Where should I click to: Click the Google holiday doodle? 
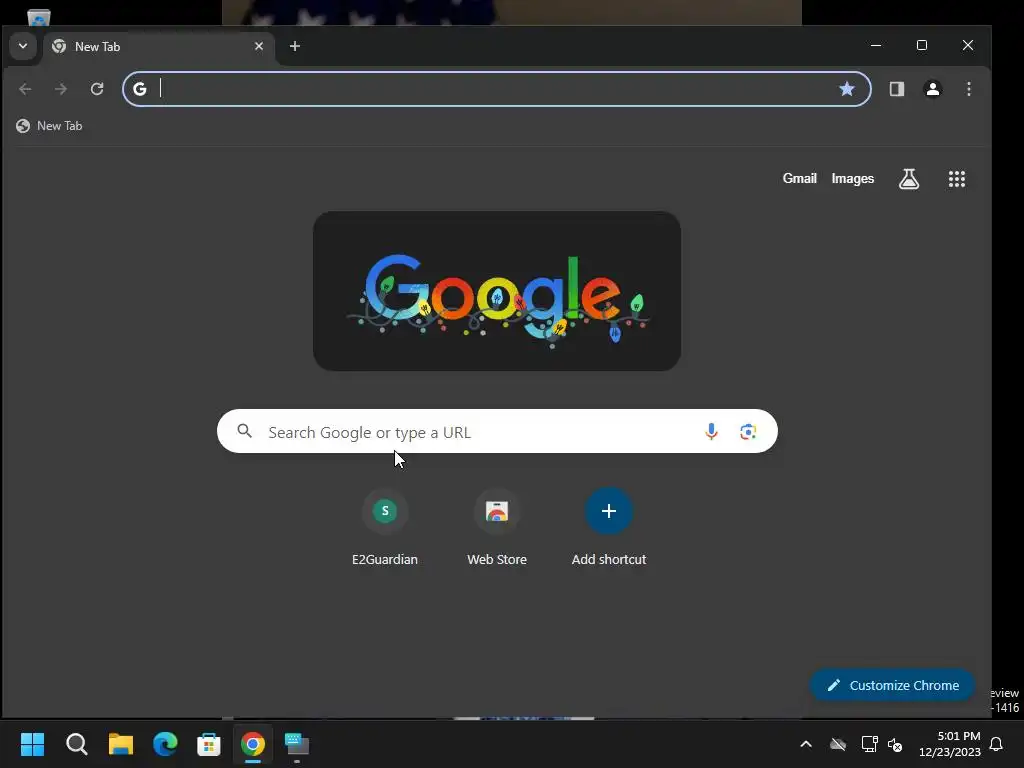497,291
